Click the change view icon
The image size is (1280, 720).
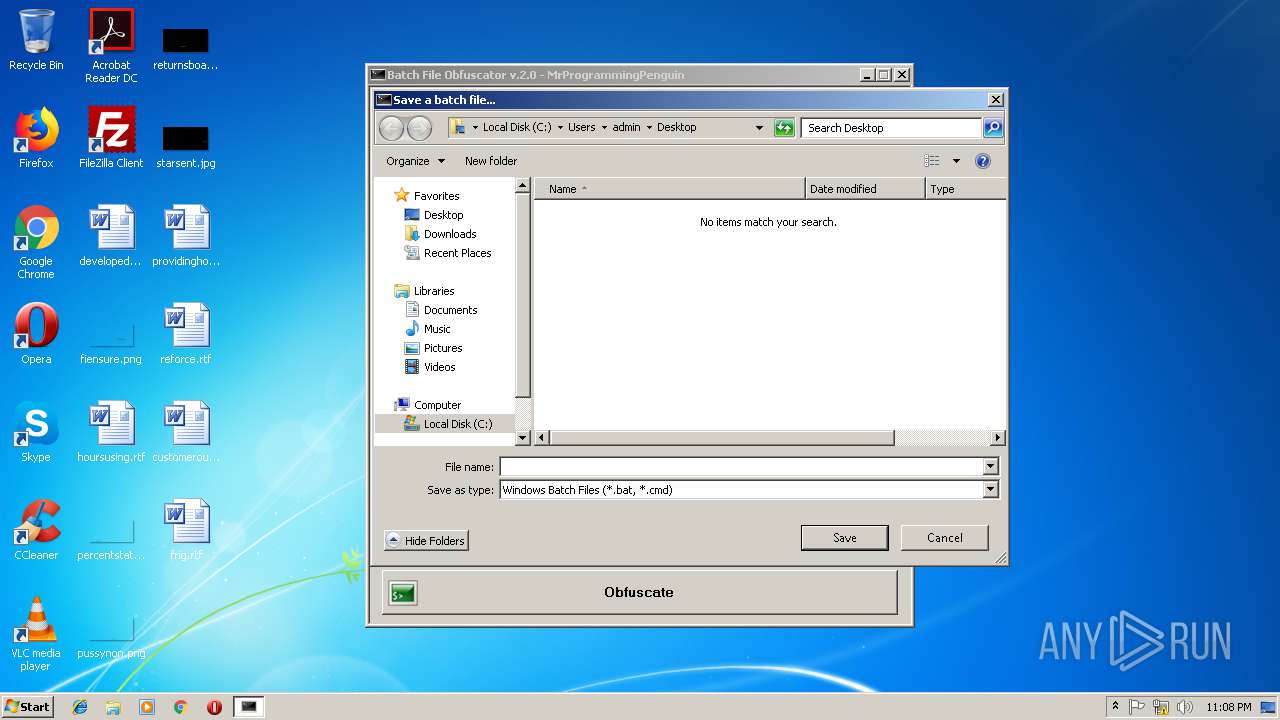tap(932, 161)
